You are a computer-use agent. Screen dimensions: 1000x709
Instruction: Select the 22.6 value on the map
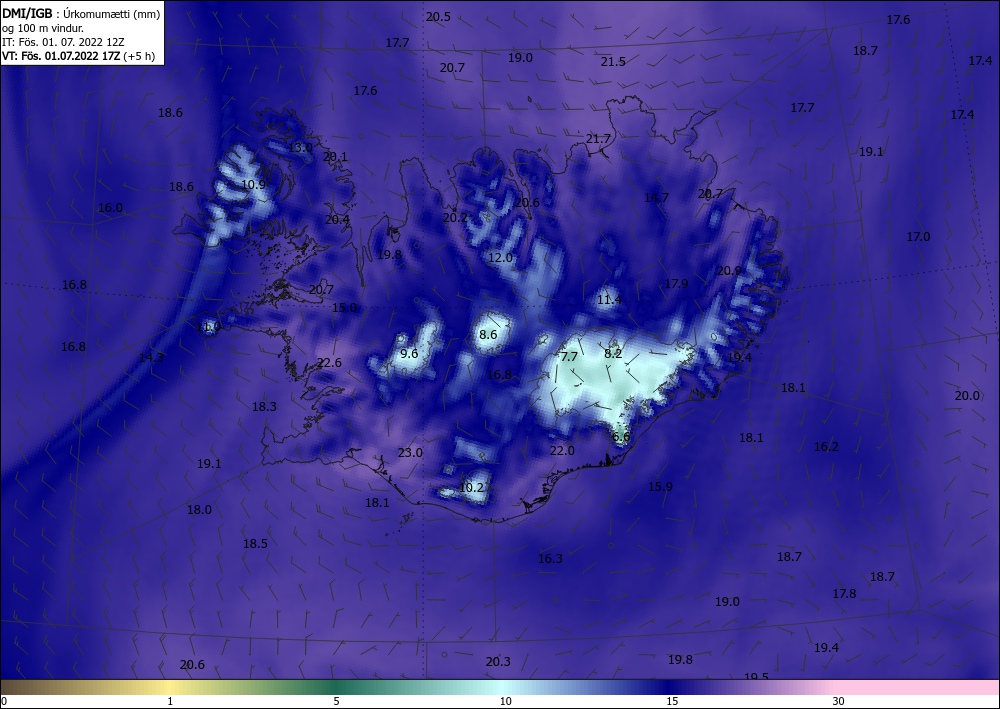coord(329,362)
